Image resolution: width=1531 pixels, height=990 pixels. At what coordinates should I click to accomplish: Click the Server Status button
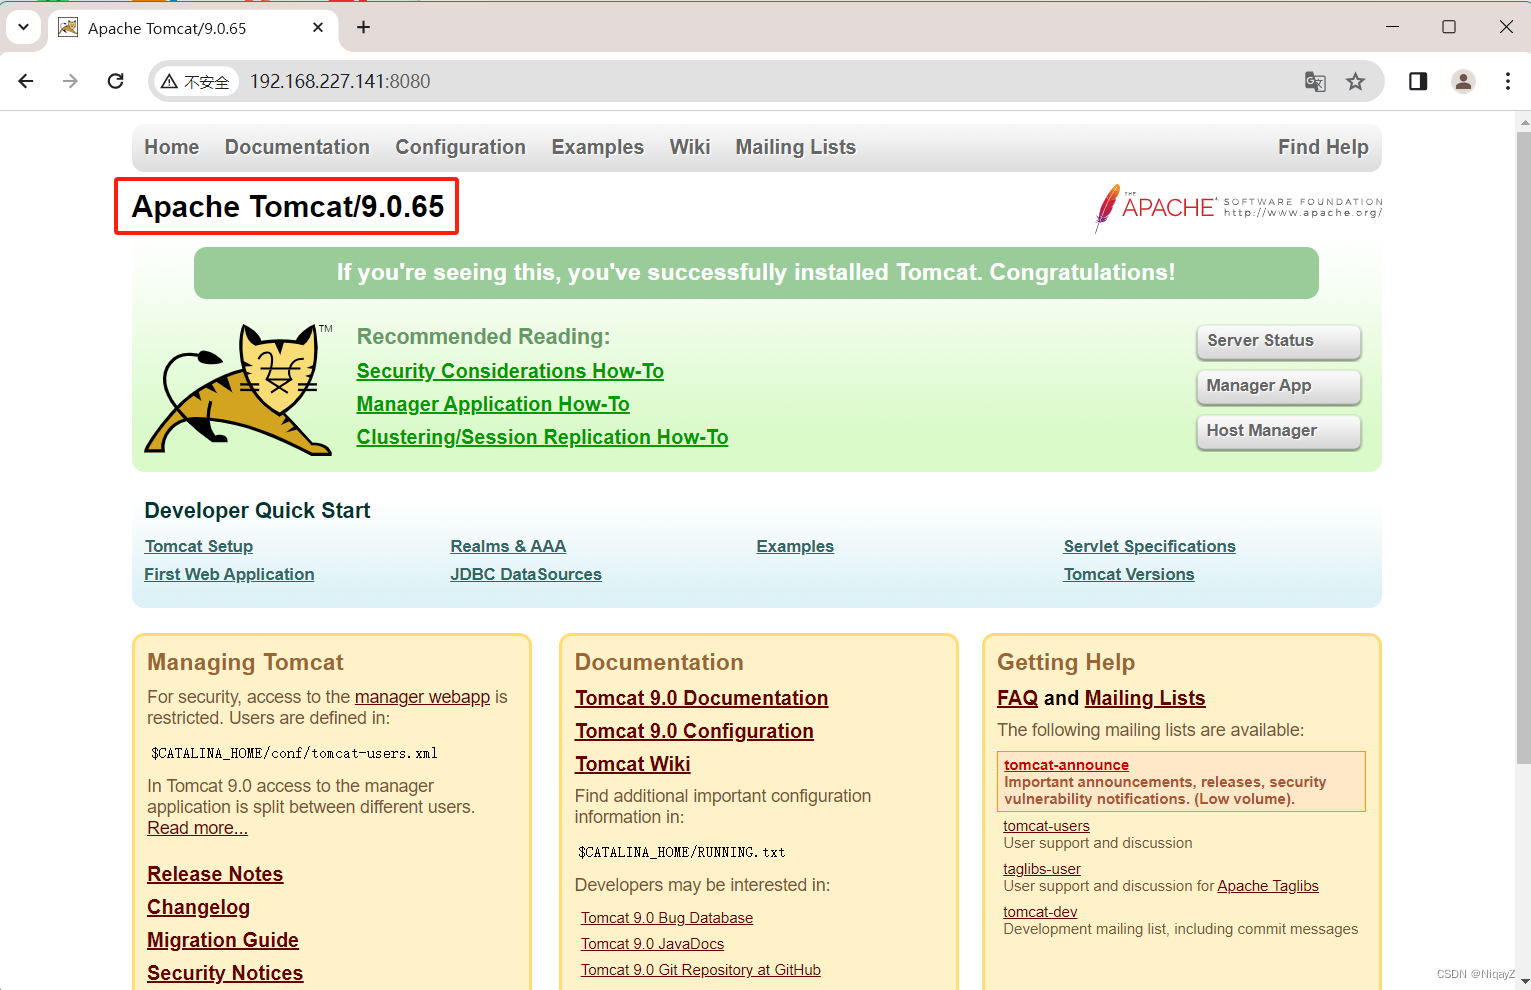[x=1279, y=341]
